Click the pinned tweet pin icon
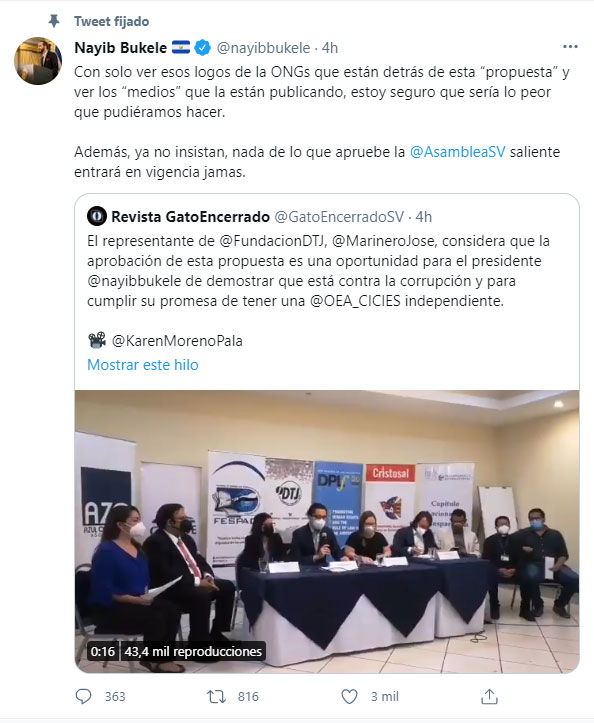The width and height of the screenshot is (594, 723). click(54, 21)
